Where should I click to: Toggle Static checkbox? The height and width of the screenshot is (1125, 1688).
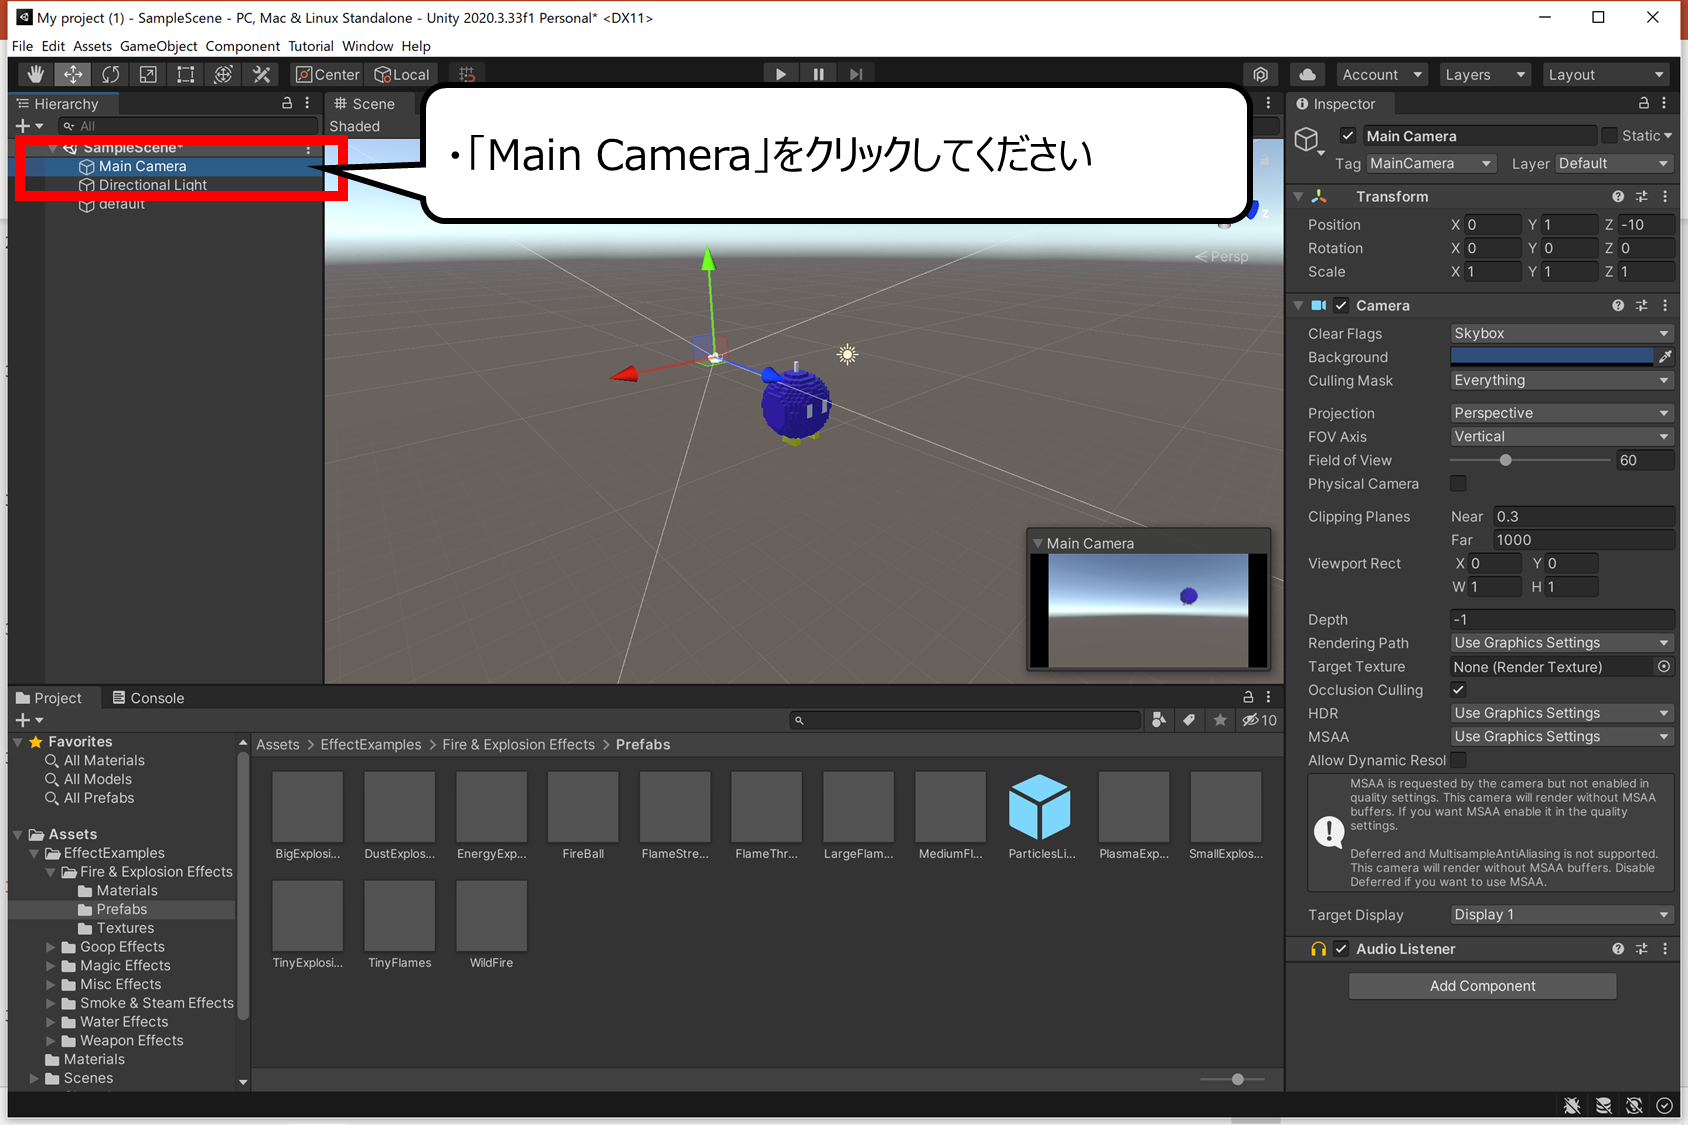tap(1609, 135)
